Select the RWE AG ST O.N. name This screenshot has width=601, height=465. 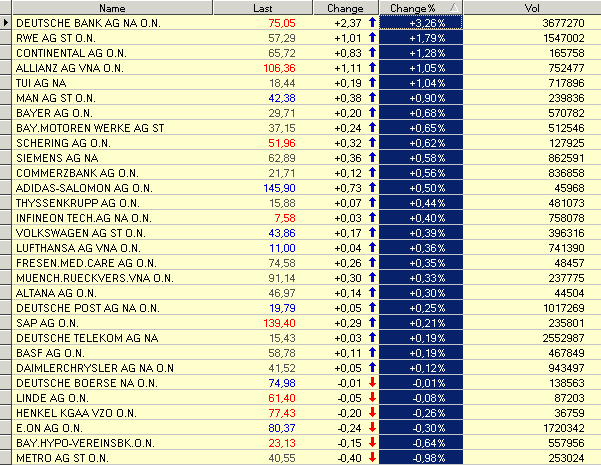point(56,38)
